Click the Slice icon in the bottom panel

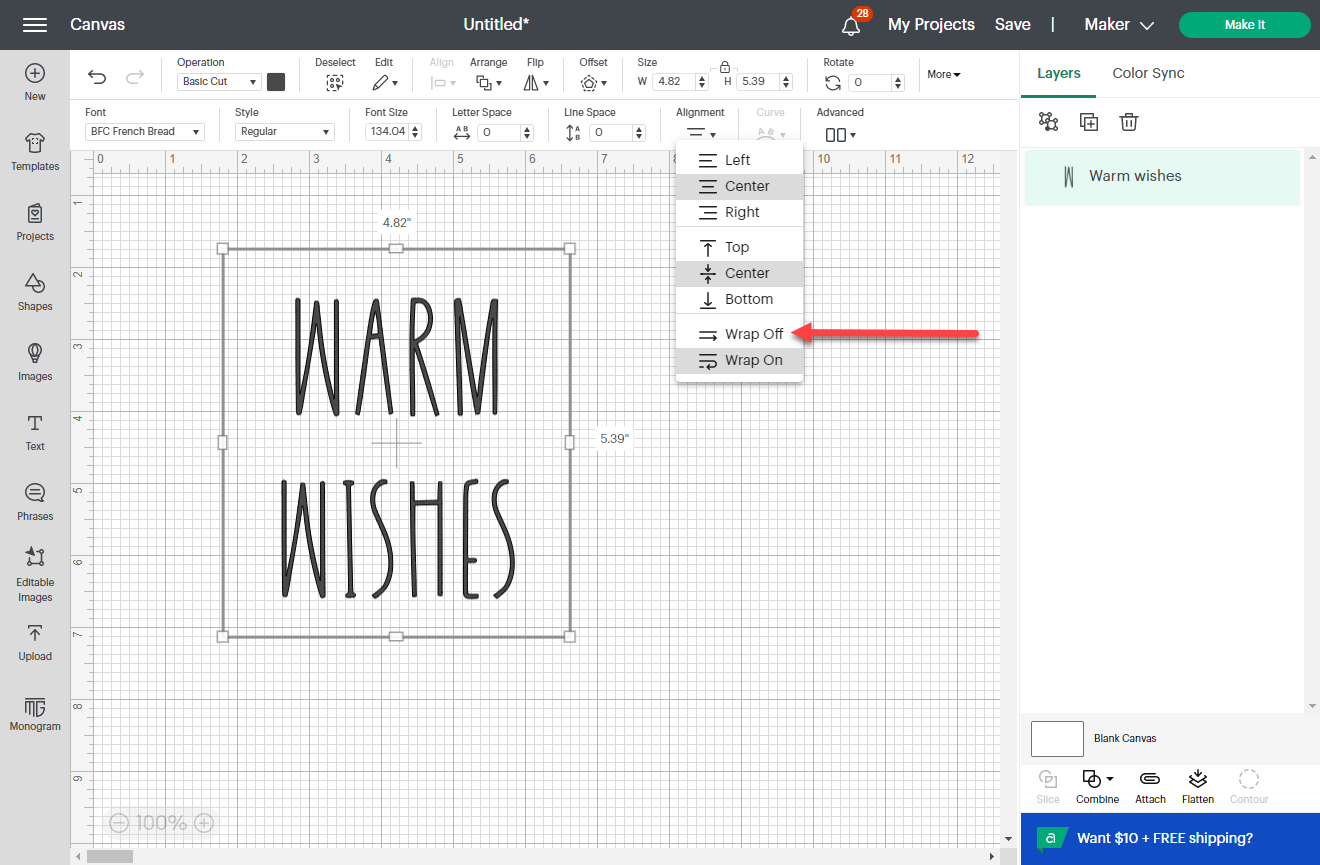coord(1048,786)
